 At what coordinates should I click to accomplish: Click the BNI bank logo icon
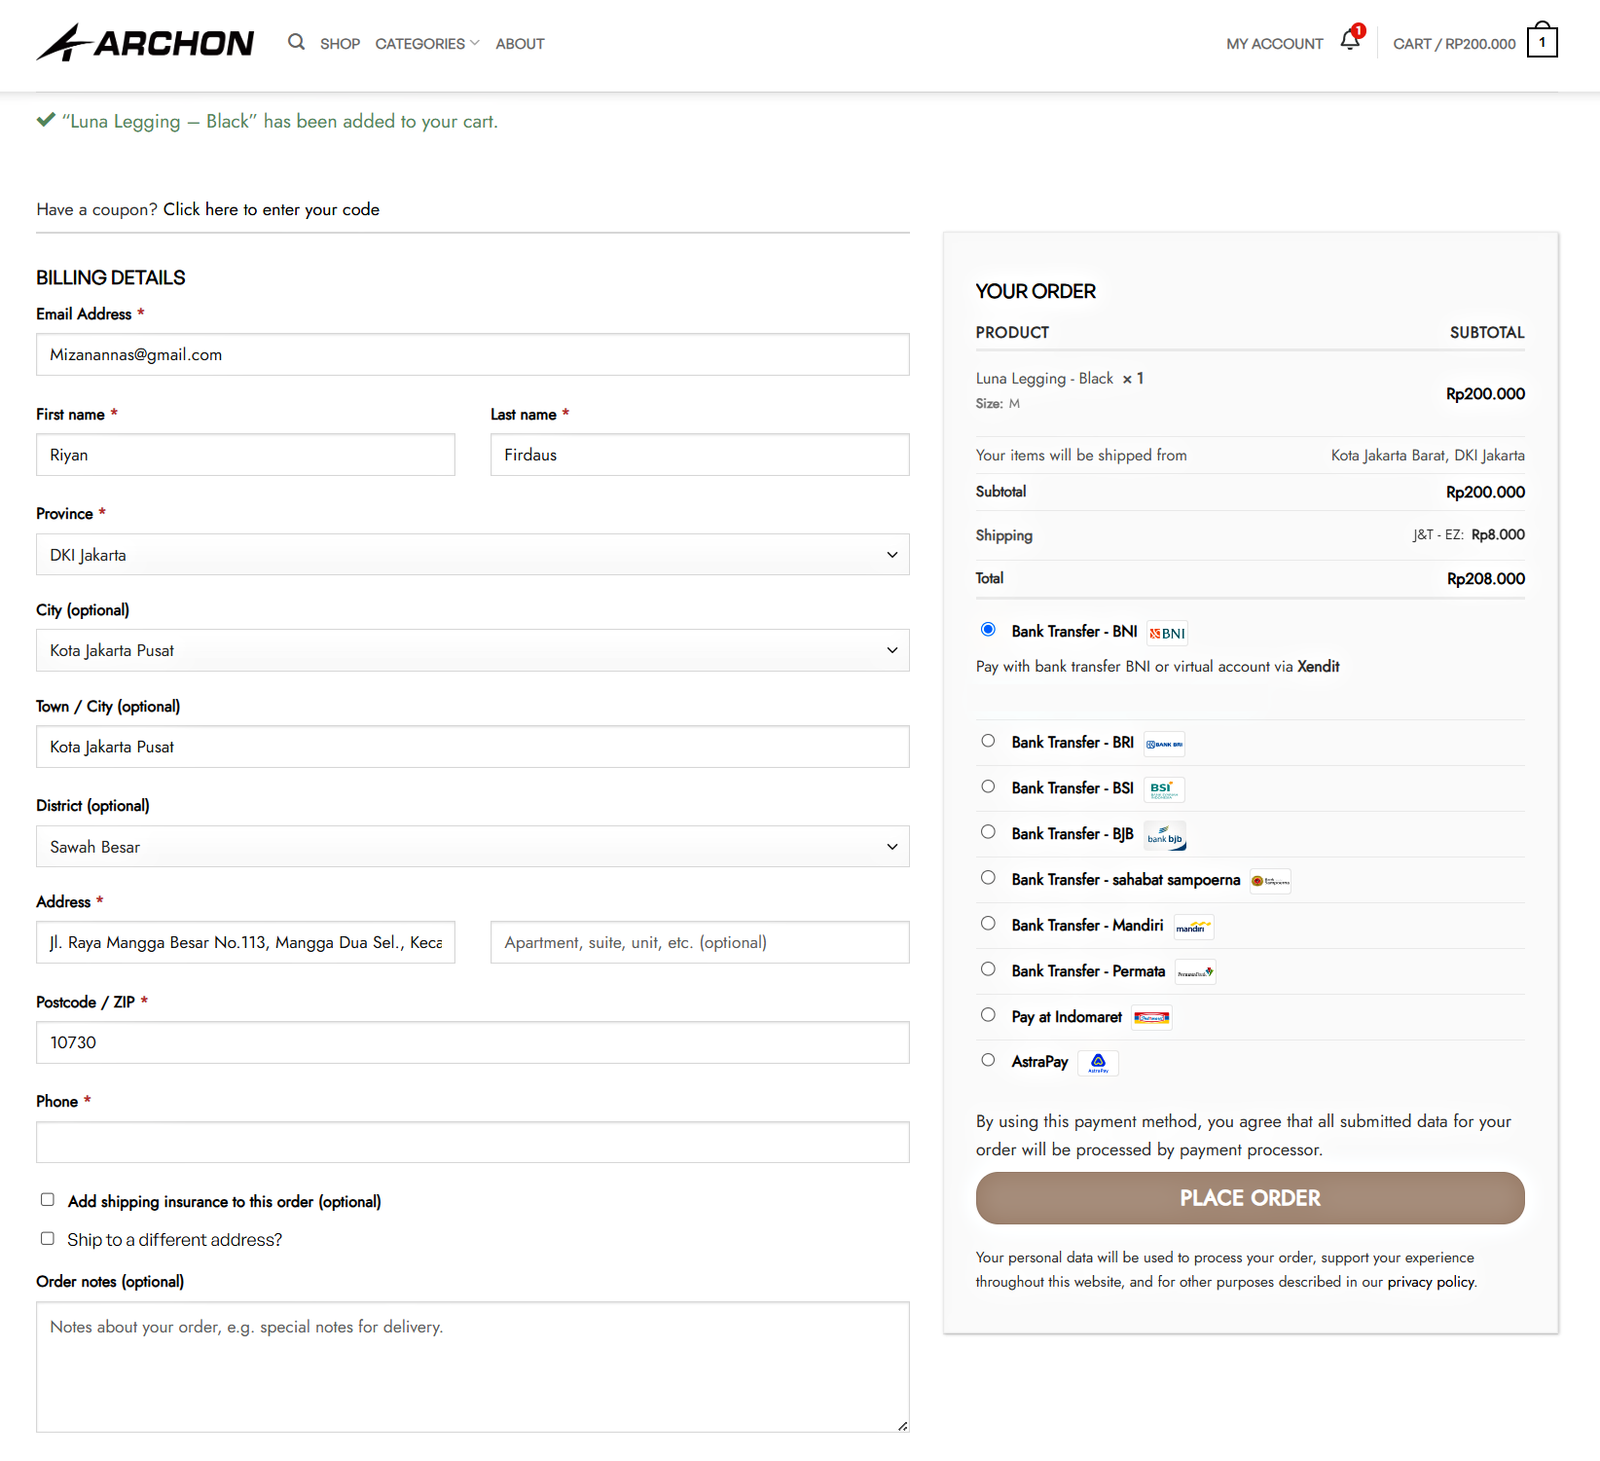[x=1167, y=633]
